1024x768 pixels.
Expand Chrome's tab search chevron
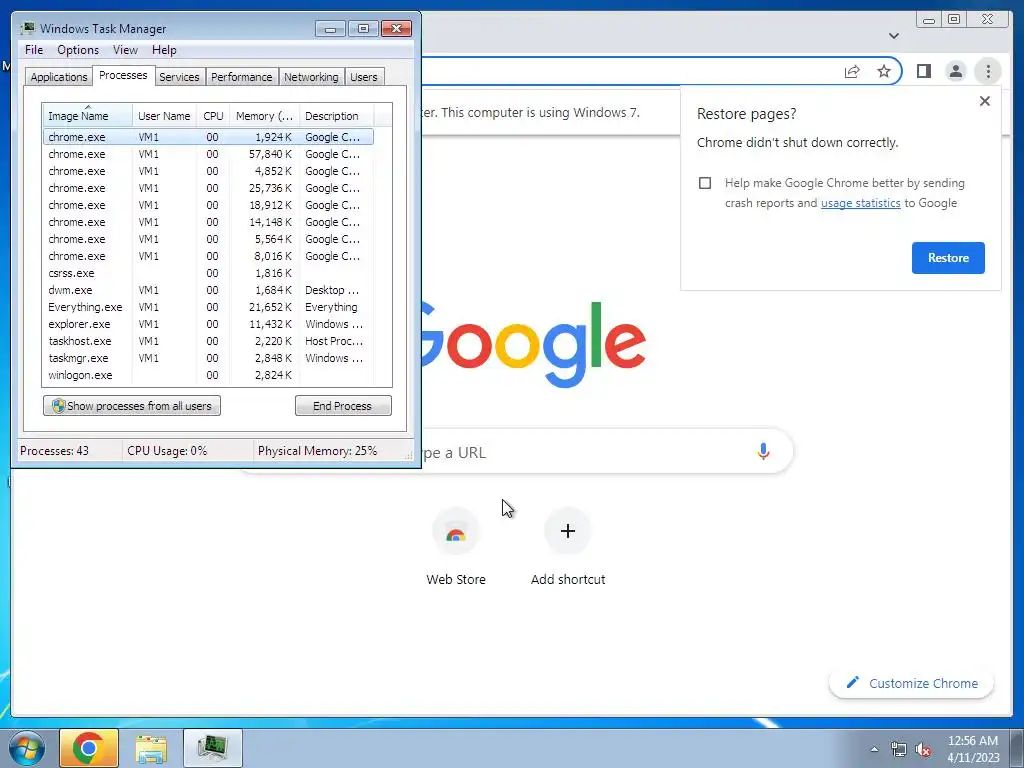(x=894, y=36)
